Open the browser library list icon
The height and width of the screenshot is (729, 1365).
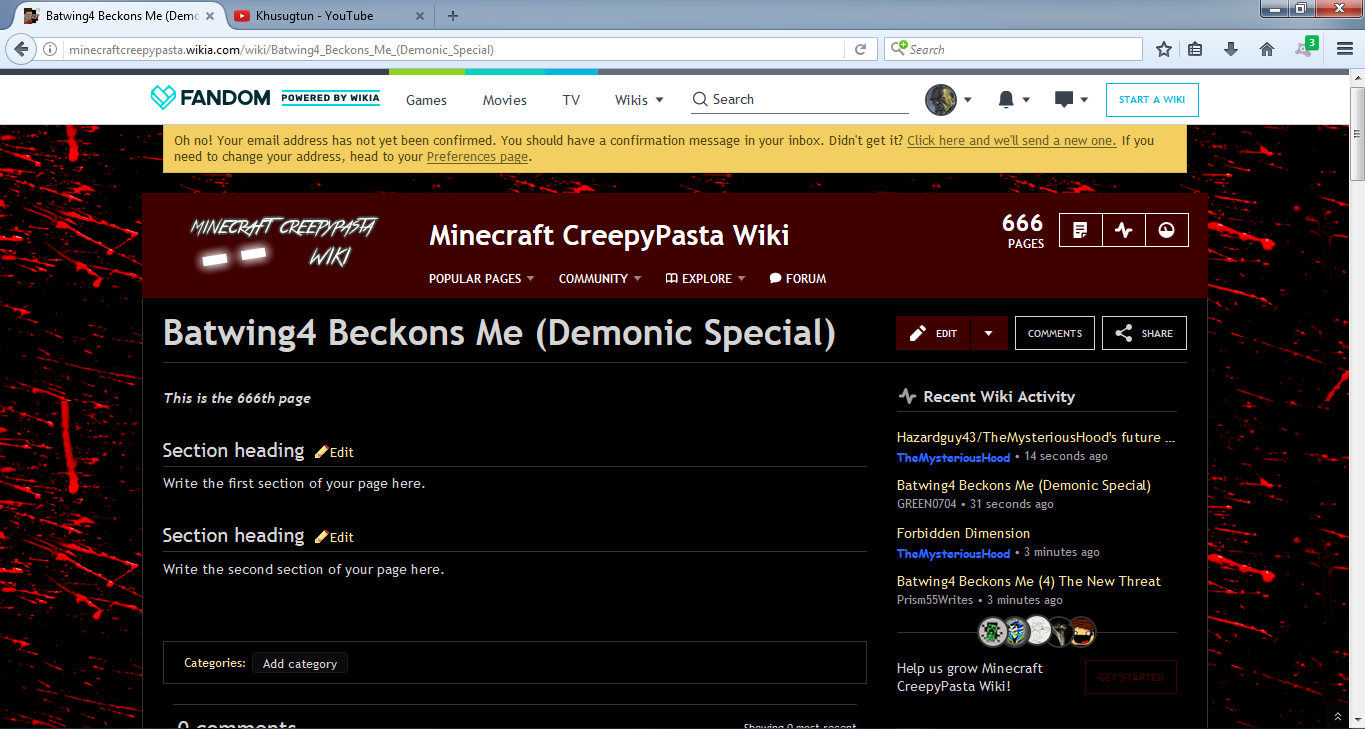1195,49
